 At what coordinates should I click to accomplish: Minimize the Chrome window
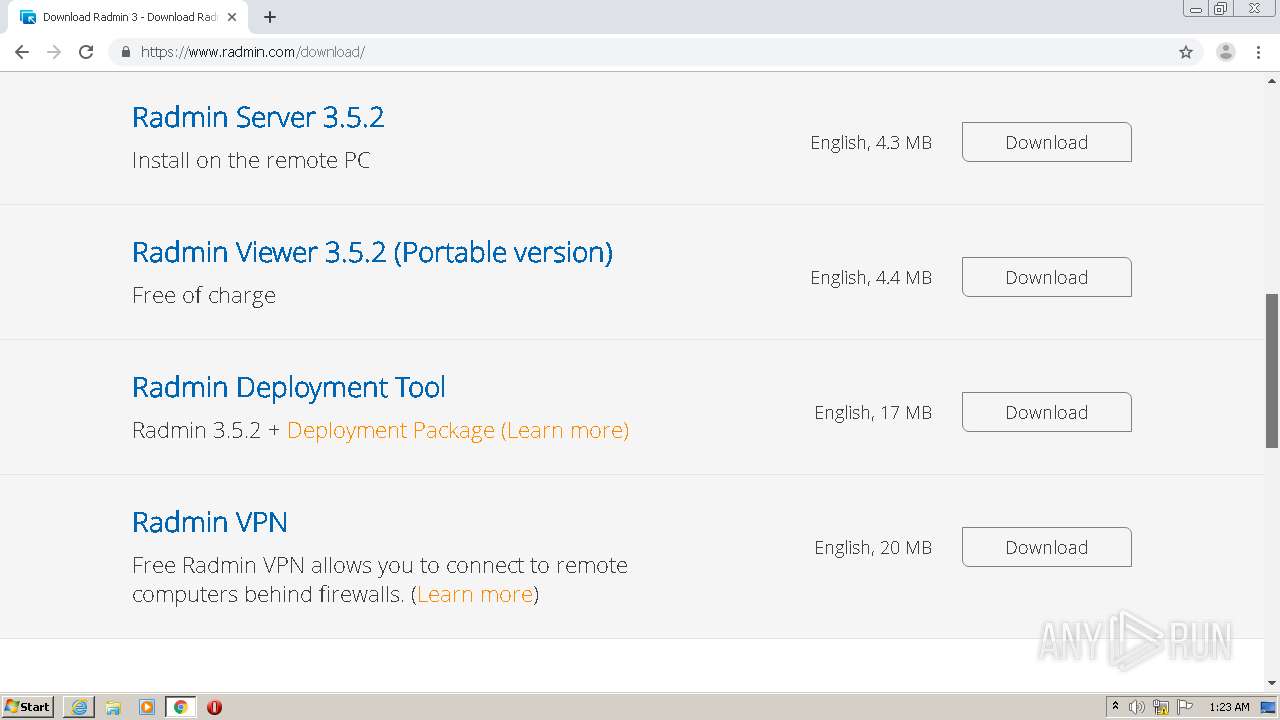point(1196,9)
